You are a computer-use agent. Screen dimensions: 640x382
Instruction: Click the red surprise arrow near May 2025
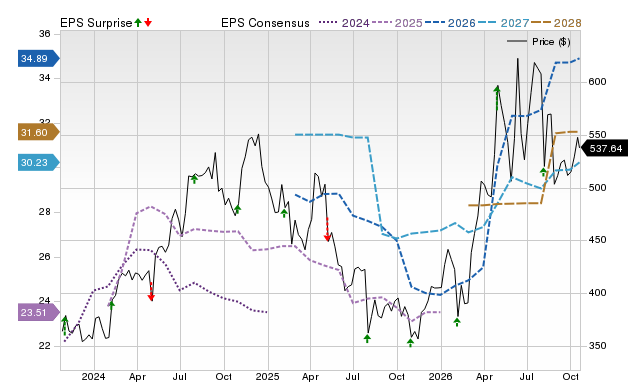327,230
